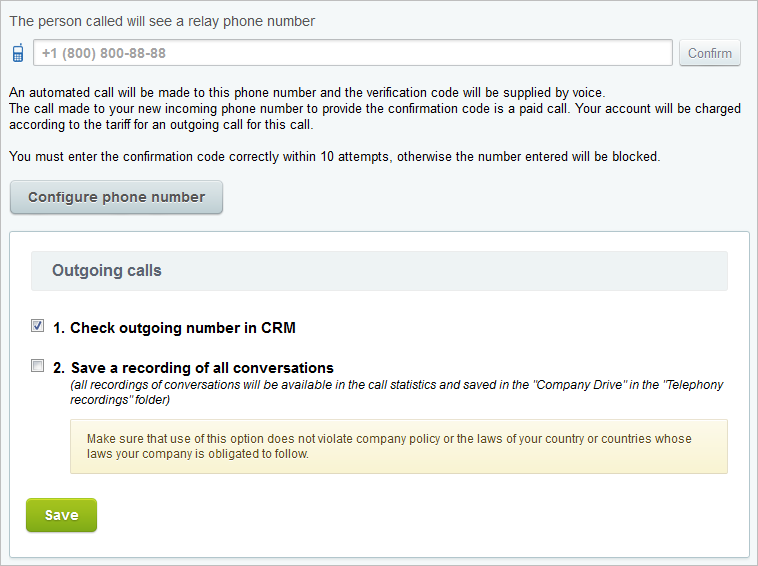Select the Outgoing calls section header
Image resolution: width=758 pixels, height=566 pixels.
click(379, 271)
